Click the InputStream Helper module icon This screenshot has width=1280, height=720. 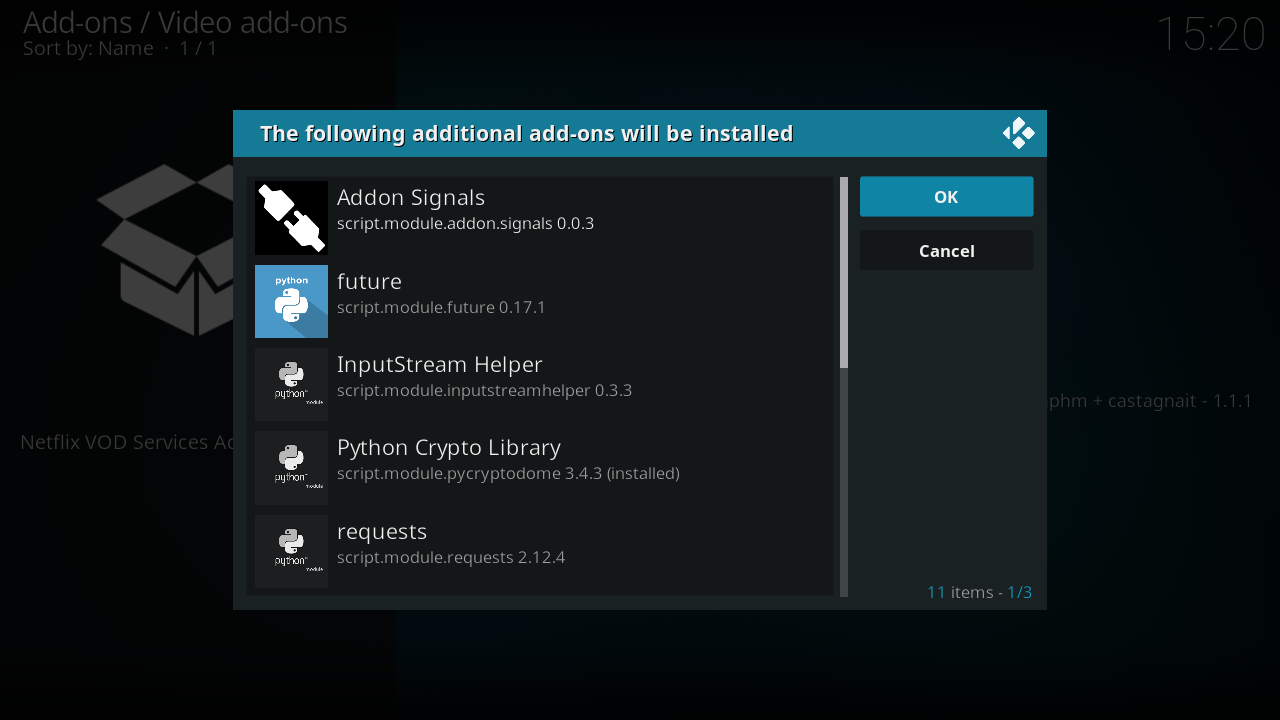[291, 385]
